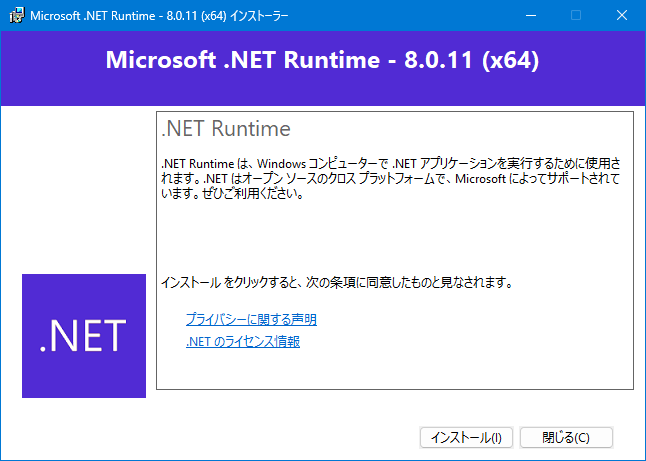Click the title bar text ending in インストーラー
Screen dimensions: 646x461
tap(159, 16)
